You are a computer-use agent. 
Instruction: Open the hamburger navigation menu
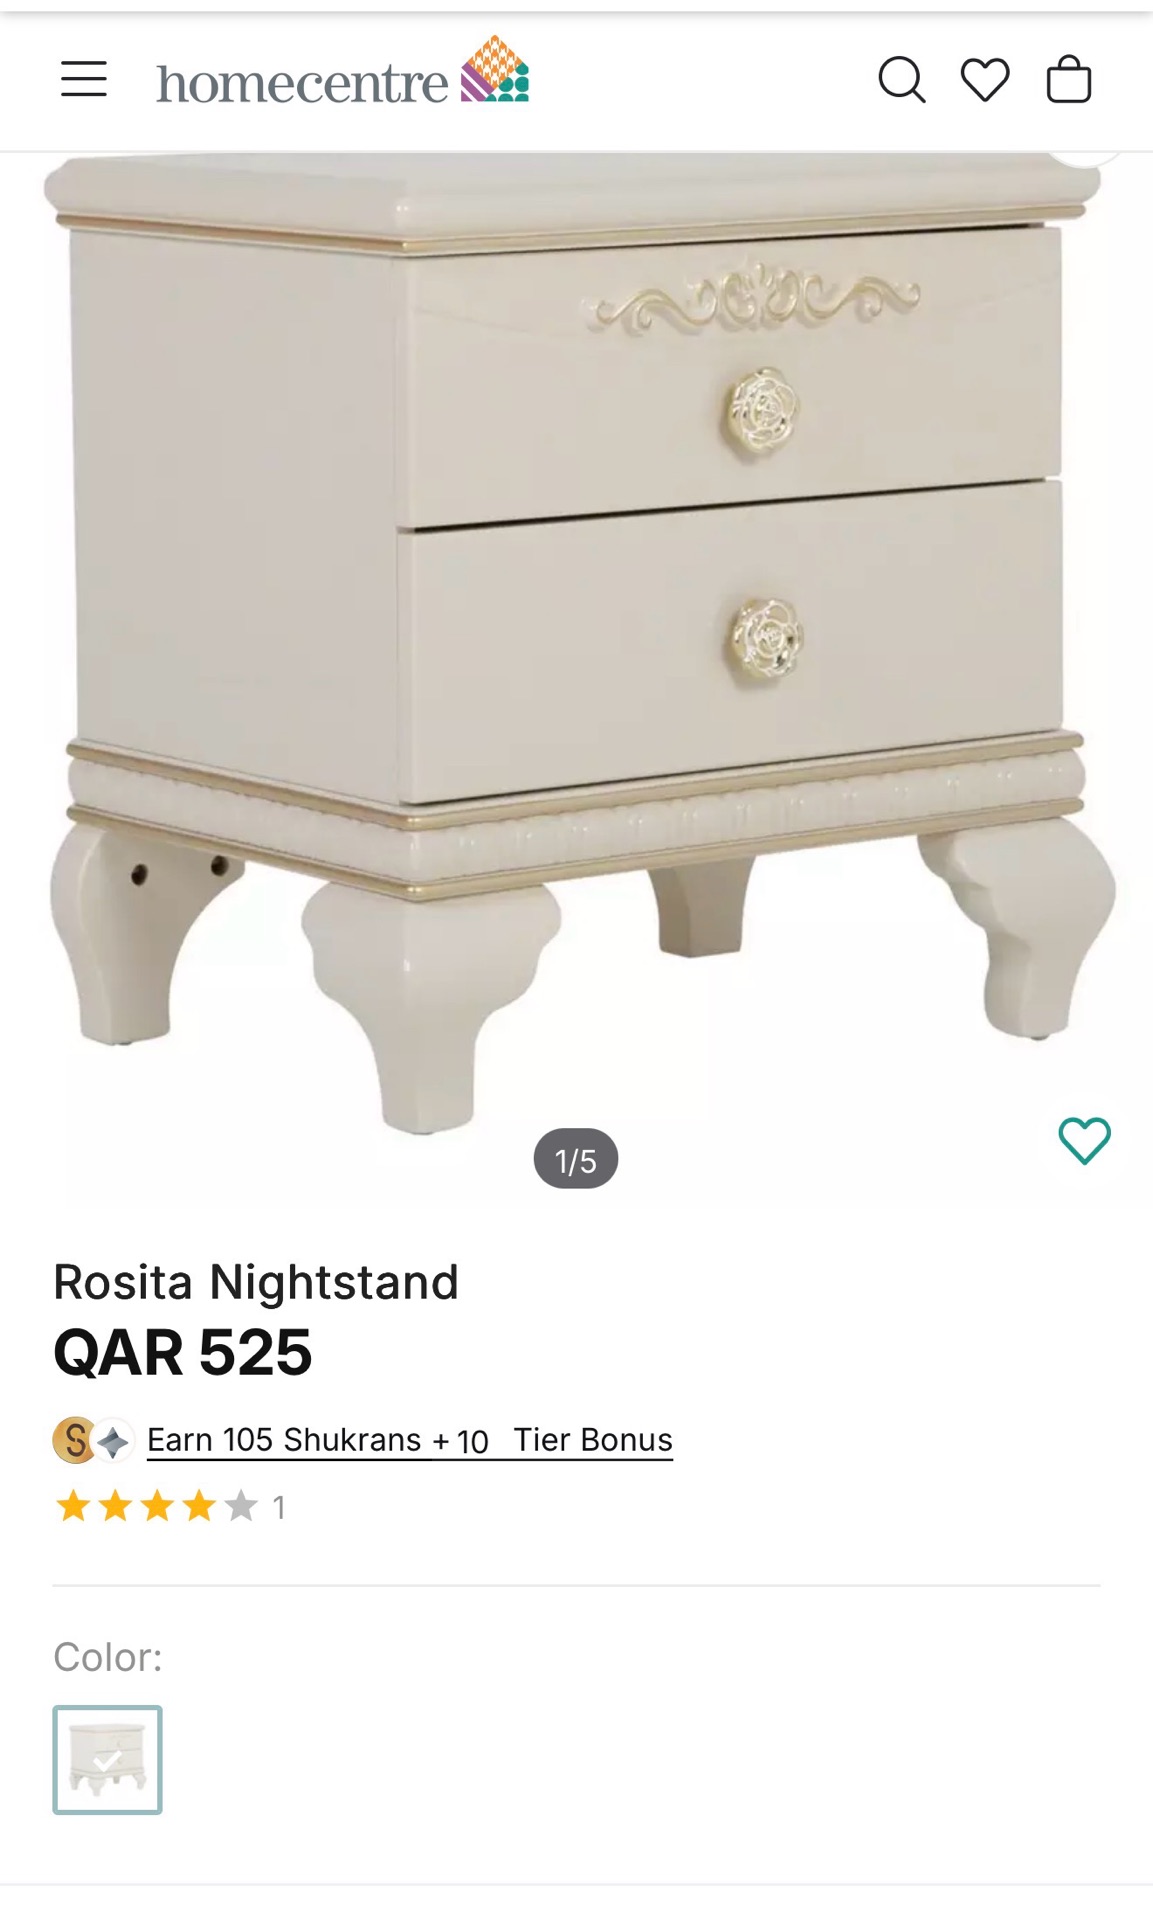click(84, 79)
